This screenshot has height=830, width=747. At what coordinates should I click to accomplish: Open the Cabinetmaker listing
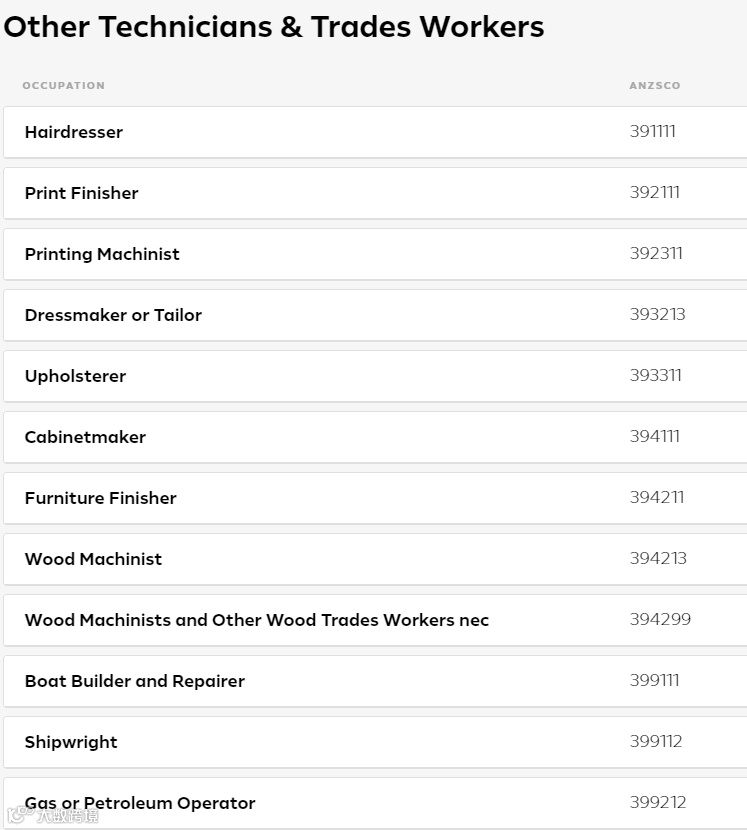point(85,437)
